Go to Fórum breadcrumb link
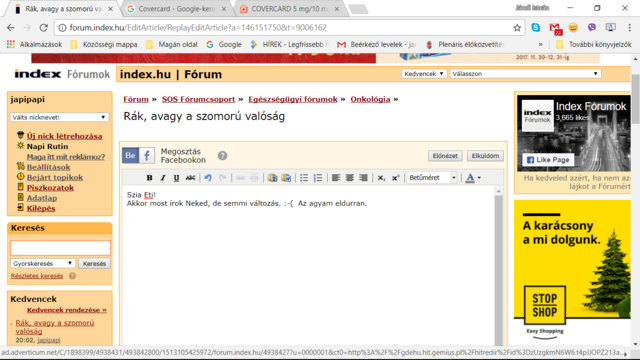 tap(136, 99)
